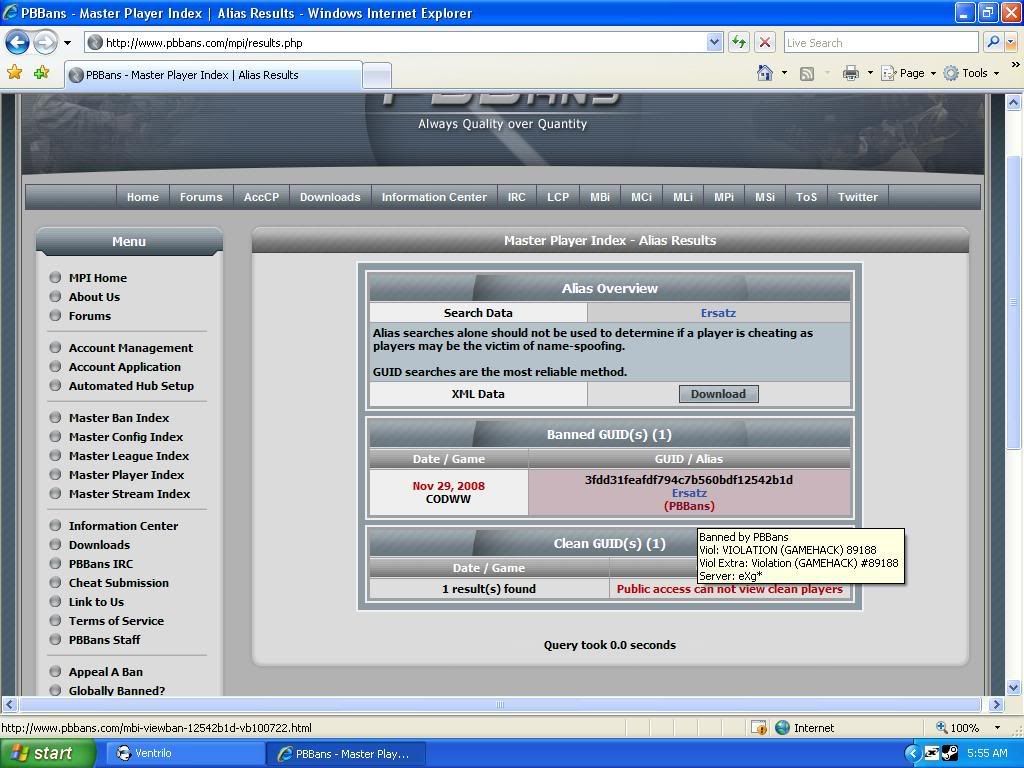Click the ToS navigation link
1024x768 pixels.
[x=807, y=197]
